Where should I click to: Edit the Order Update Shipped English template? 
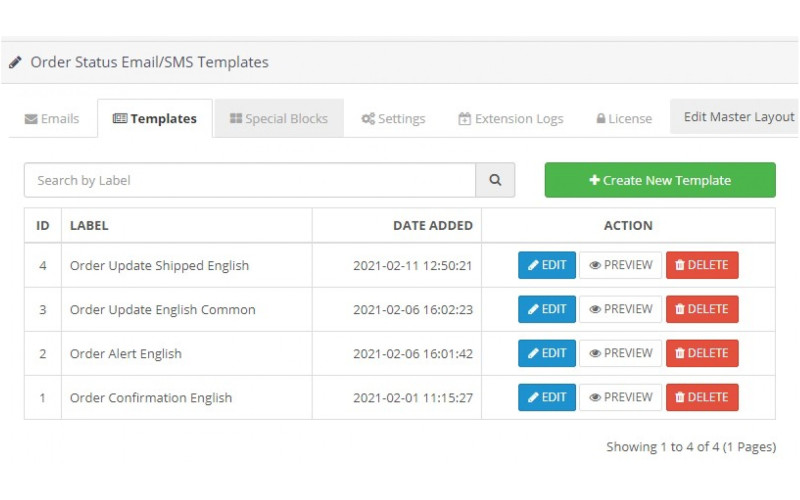tap(547, 265)
